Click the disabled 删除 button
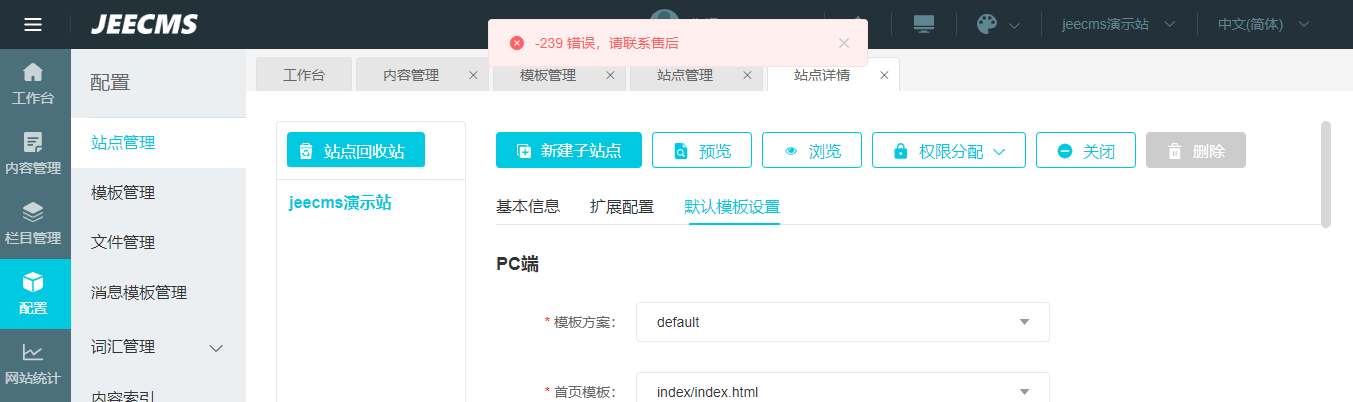1353x402 pixels. click(x=1196, y=150)
